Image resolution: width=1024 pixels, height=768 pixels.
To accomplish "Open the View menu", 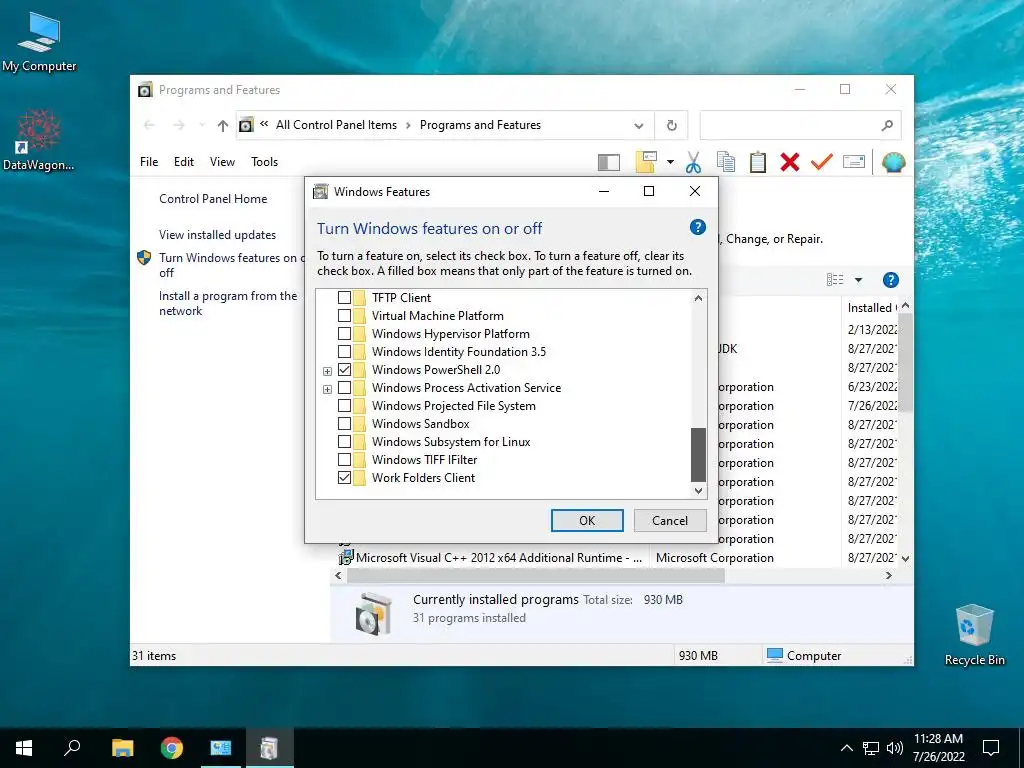I will click(x=222, y=162).
